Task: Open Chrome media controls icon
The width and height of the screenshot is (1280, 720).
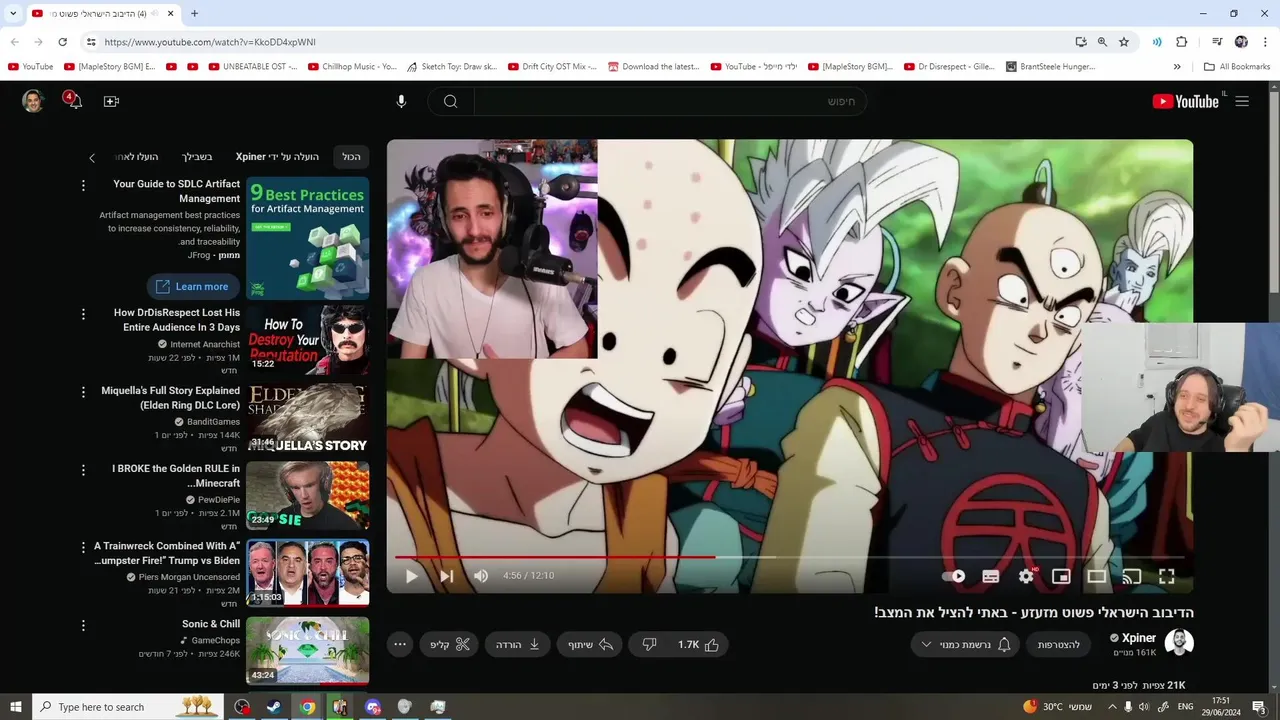Action: (1217, 42)
